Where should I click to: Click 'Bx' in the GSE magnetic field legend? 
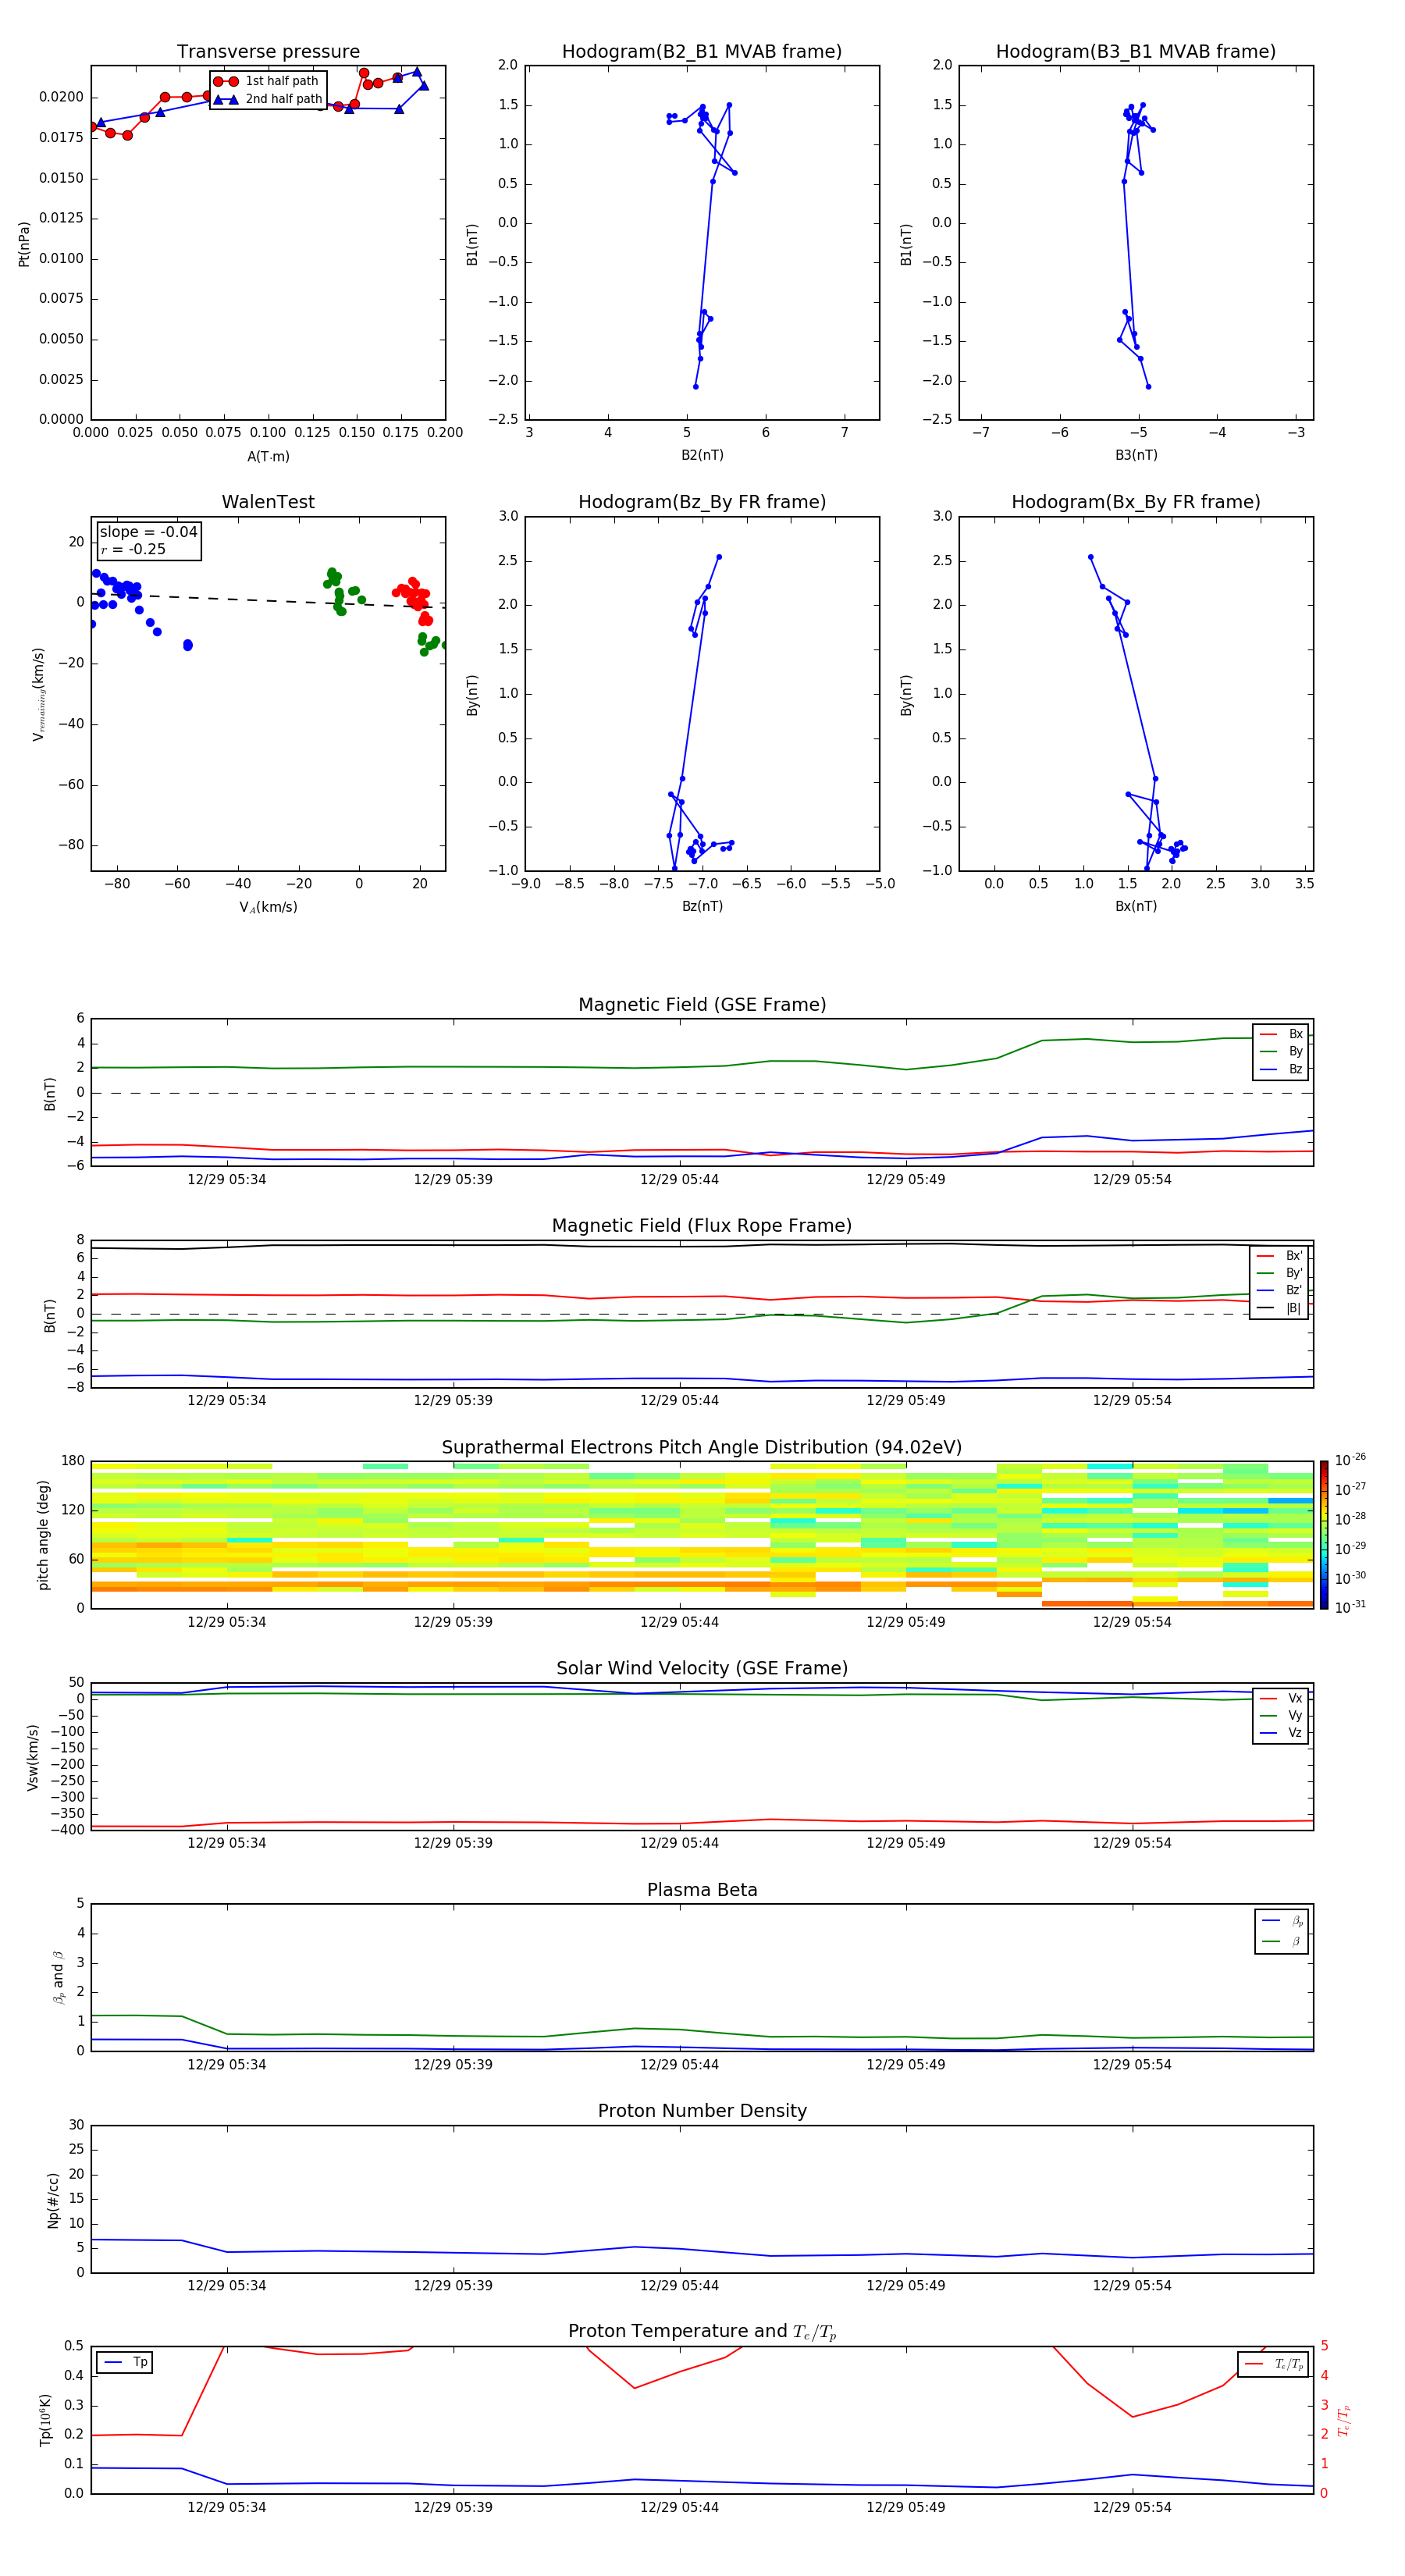[x=1295, y=1034]
